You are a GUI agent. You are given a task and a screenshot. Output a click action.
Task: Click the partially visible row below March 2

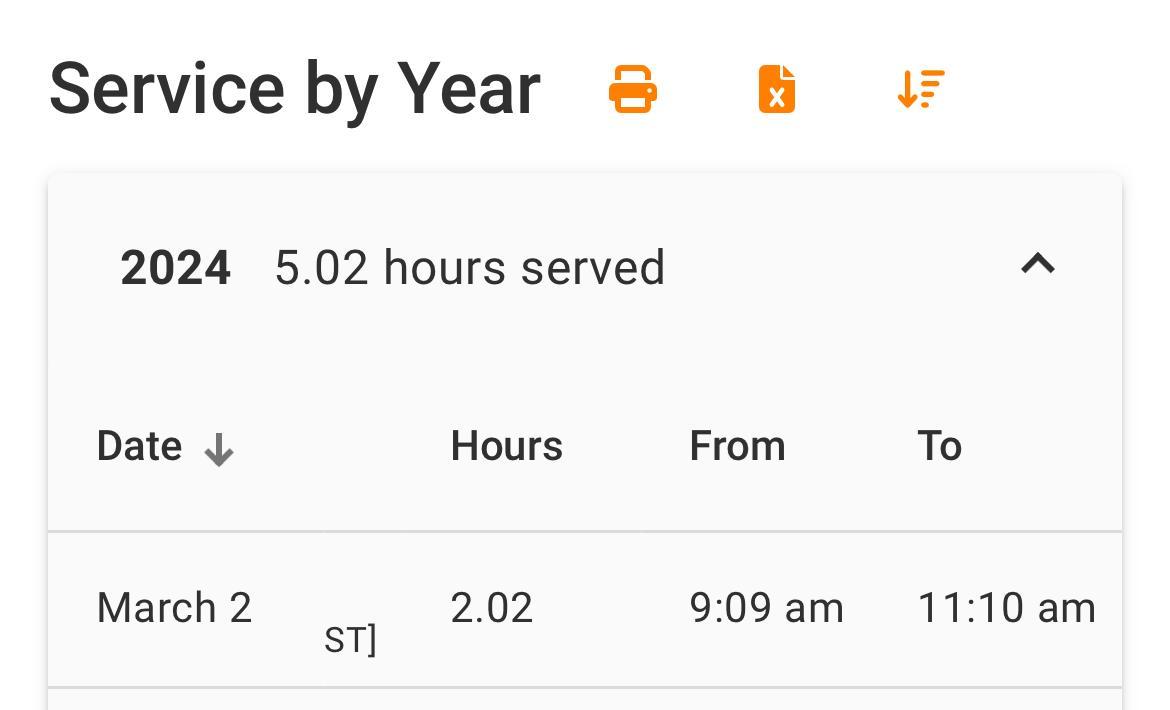(585, 700)
